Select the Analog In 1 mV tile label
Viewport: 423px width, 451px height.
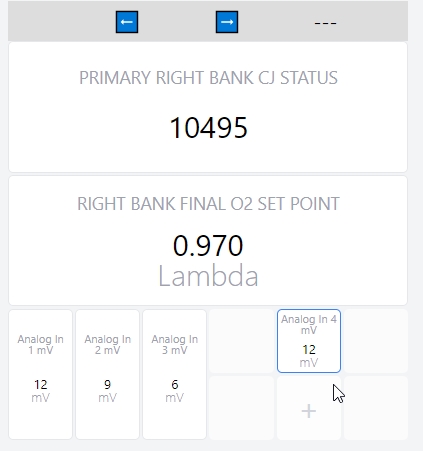(x=40, y=345)
